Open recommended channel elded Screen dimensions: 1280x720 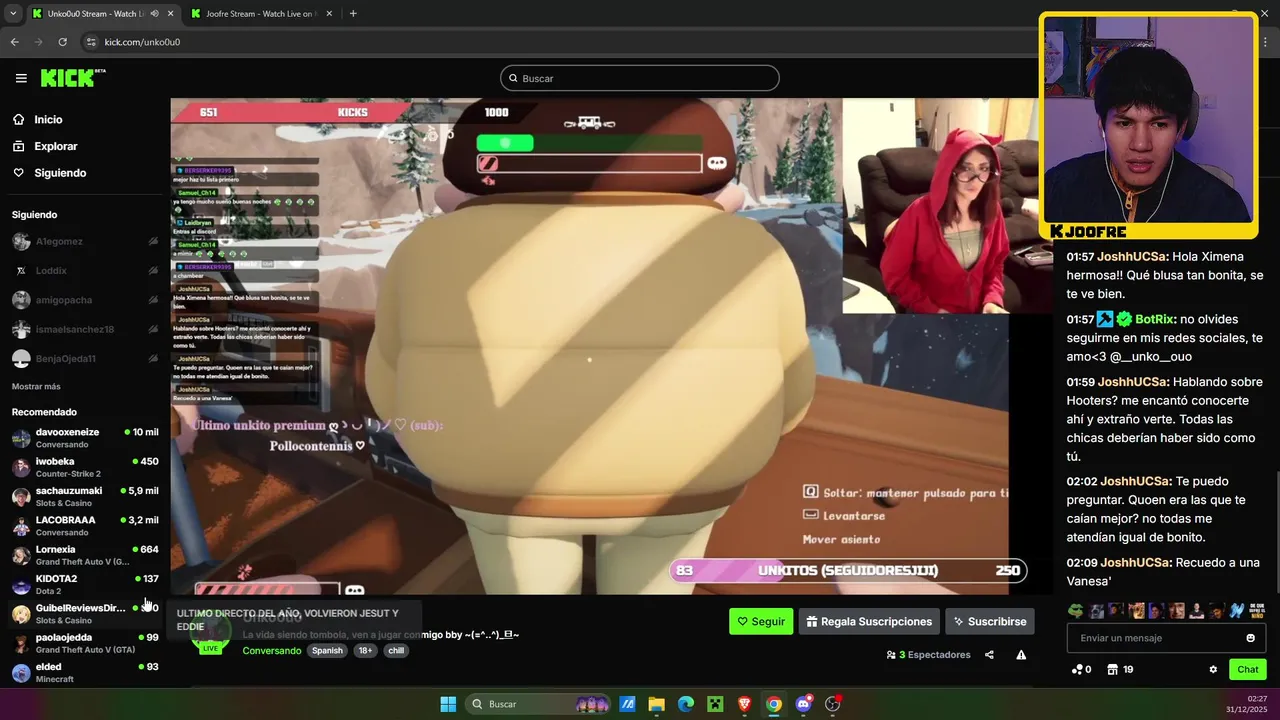(84, 672)
